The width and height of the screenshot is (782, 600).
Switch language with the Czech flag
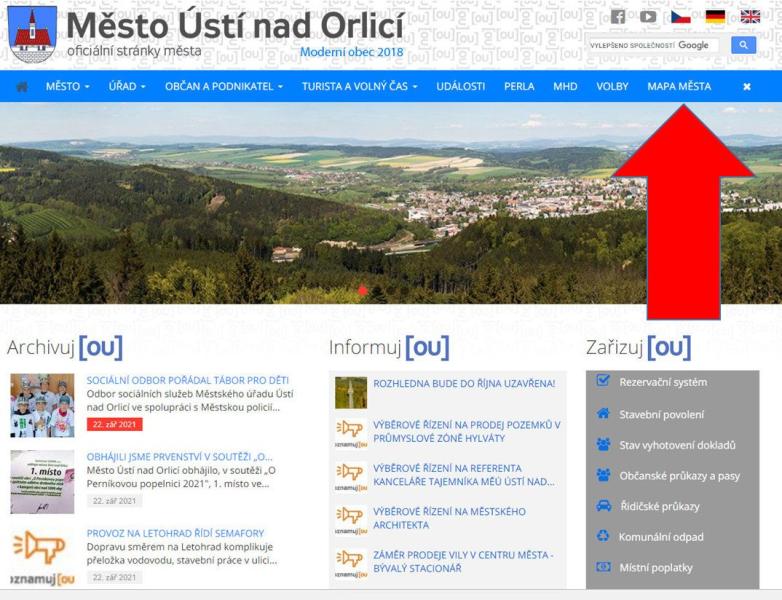click(681, 17)
